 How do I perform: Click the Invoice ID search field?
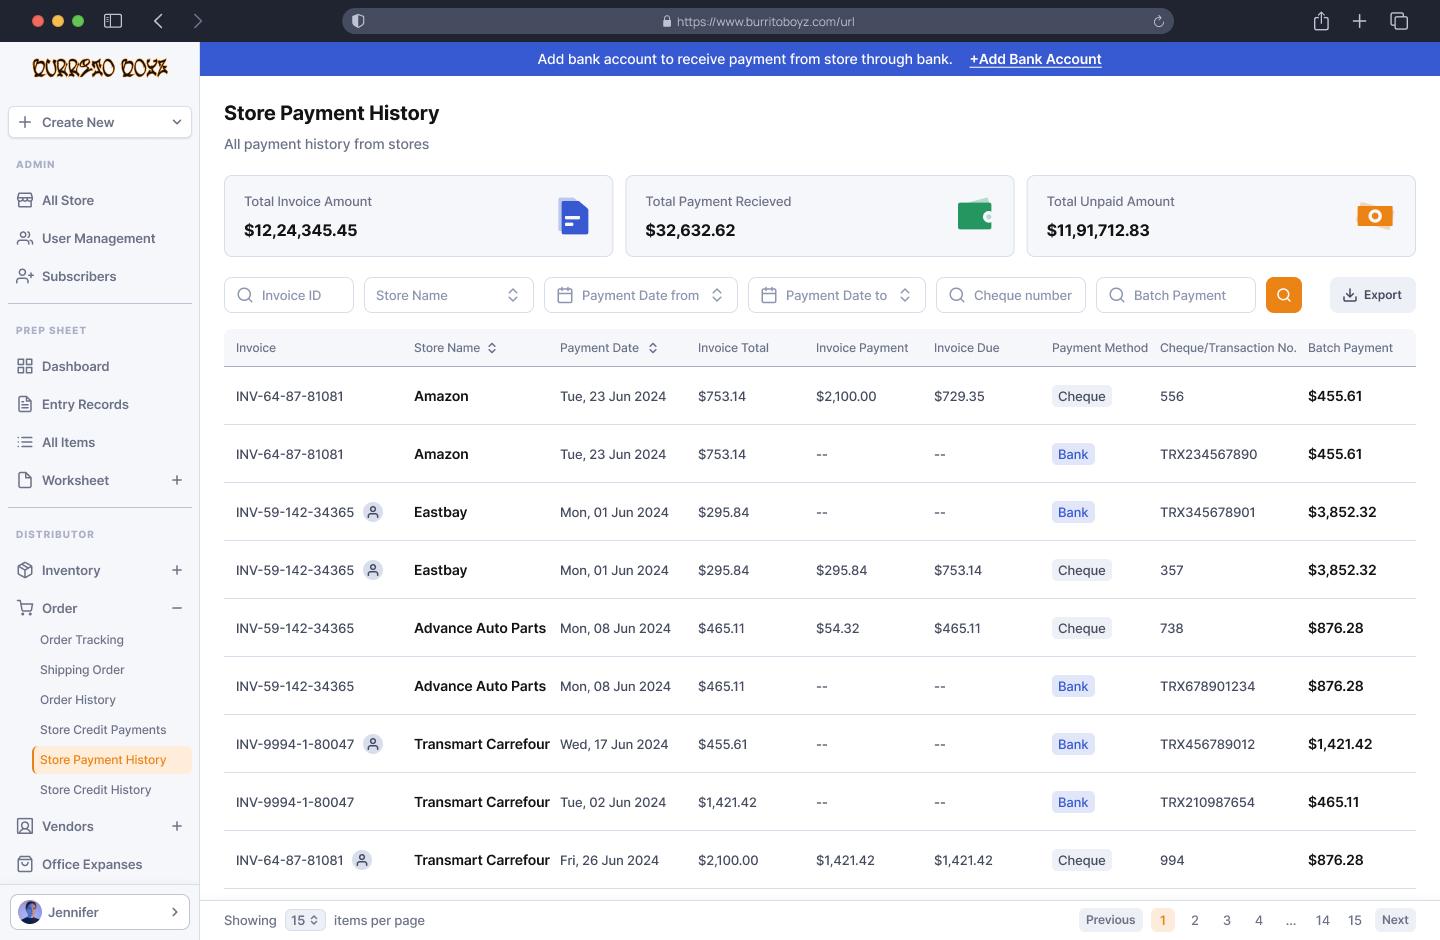coord(289,295)
